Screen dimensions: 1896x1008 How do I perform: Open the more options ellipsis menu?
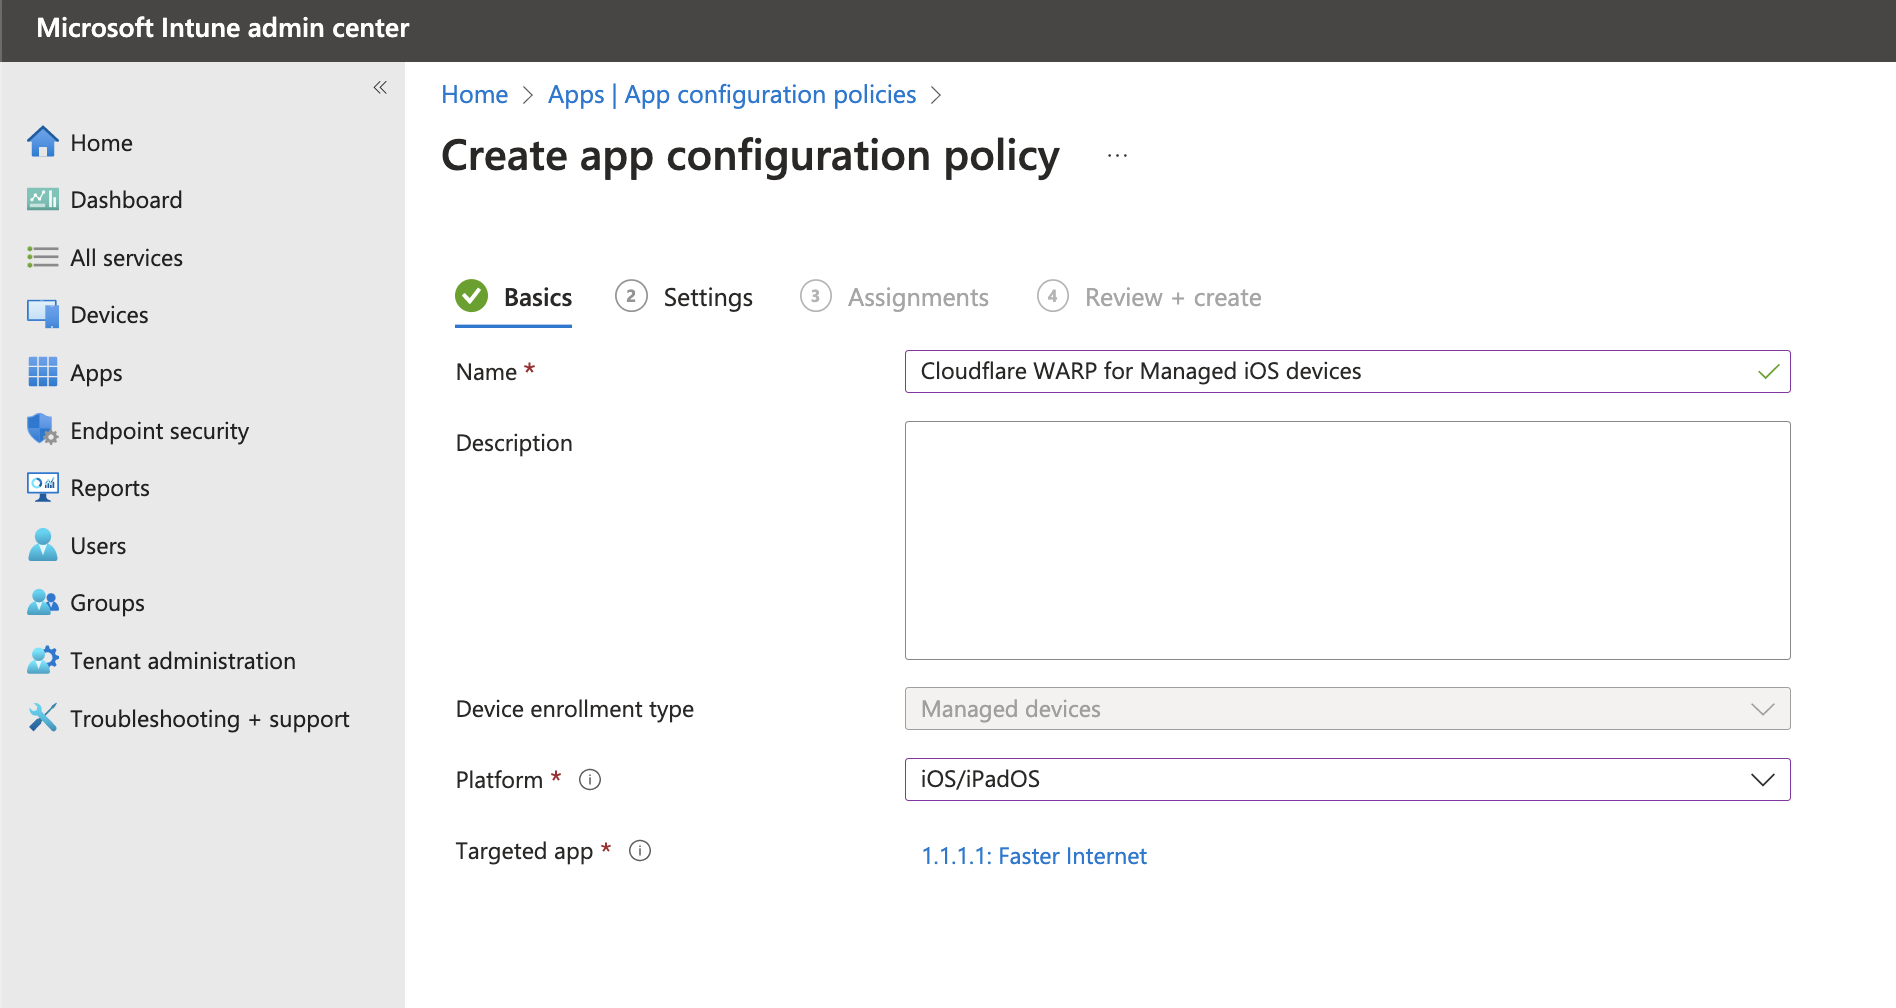1117,156
